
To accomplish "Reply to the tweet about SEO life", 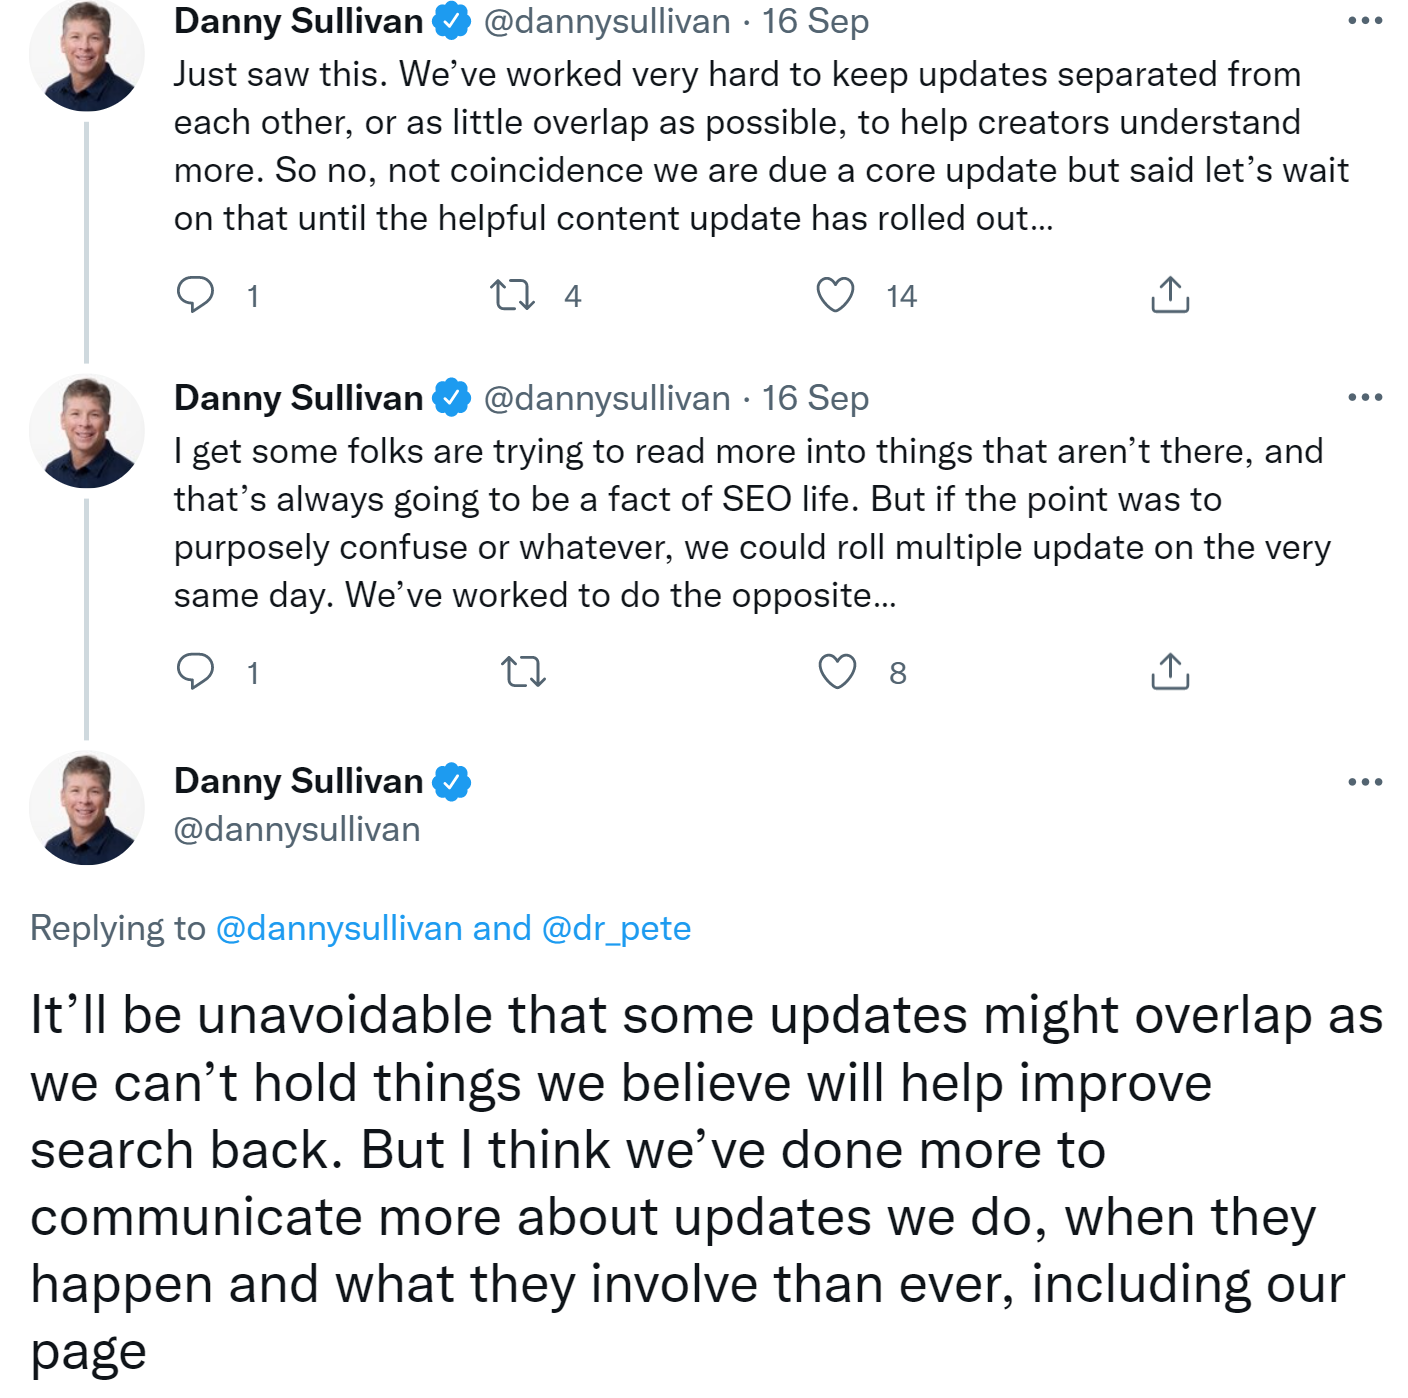I will coord(197,670).
